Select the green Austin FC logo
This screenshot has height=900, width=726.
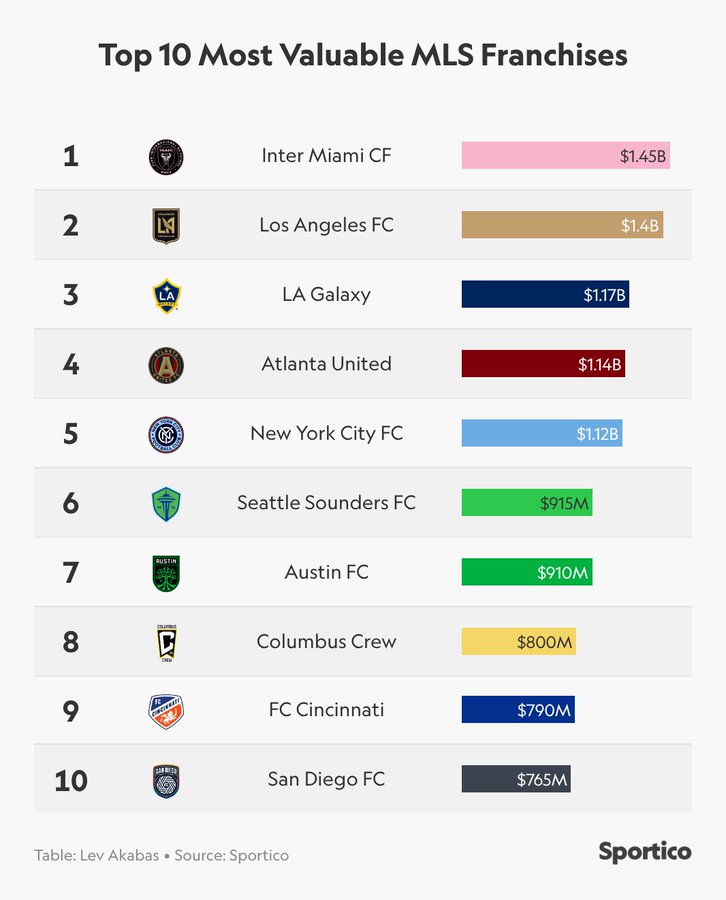[x=166, y=573]
